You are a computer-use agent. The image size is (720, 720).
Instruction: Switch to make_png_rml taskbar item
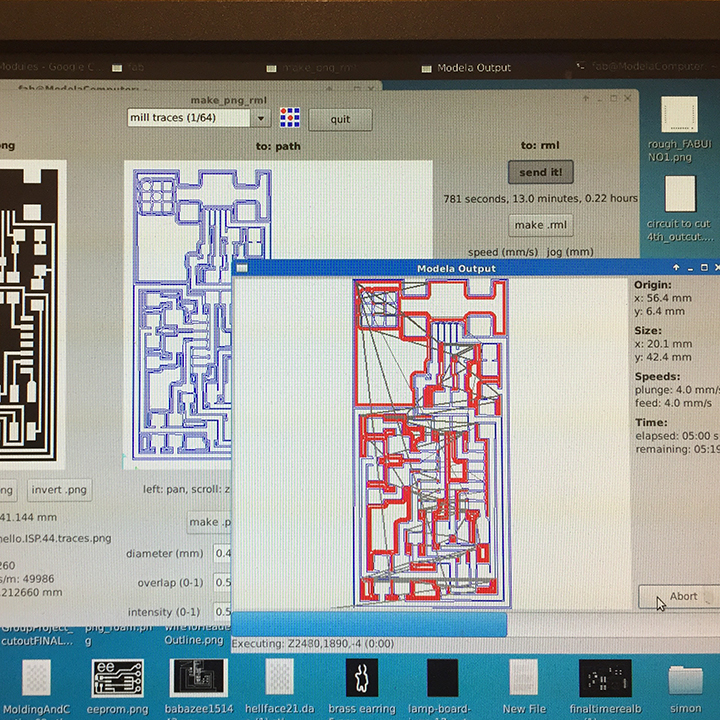tap(311, 68)
